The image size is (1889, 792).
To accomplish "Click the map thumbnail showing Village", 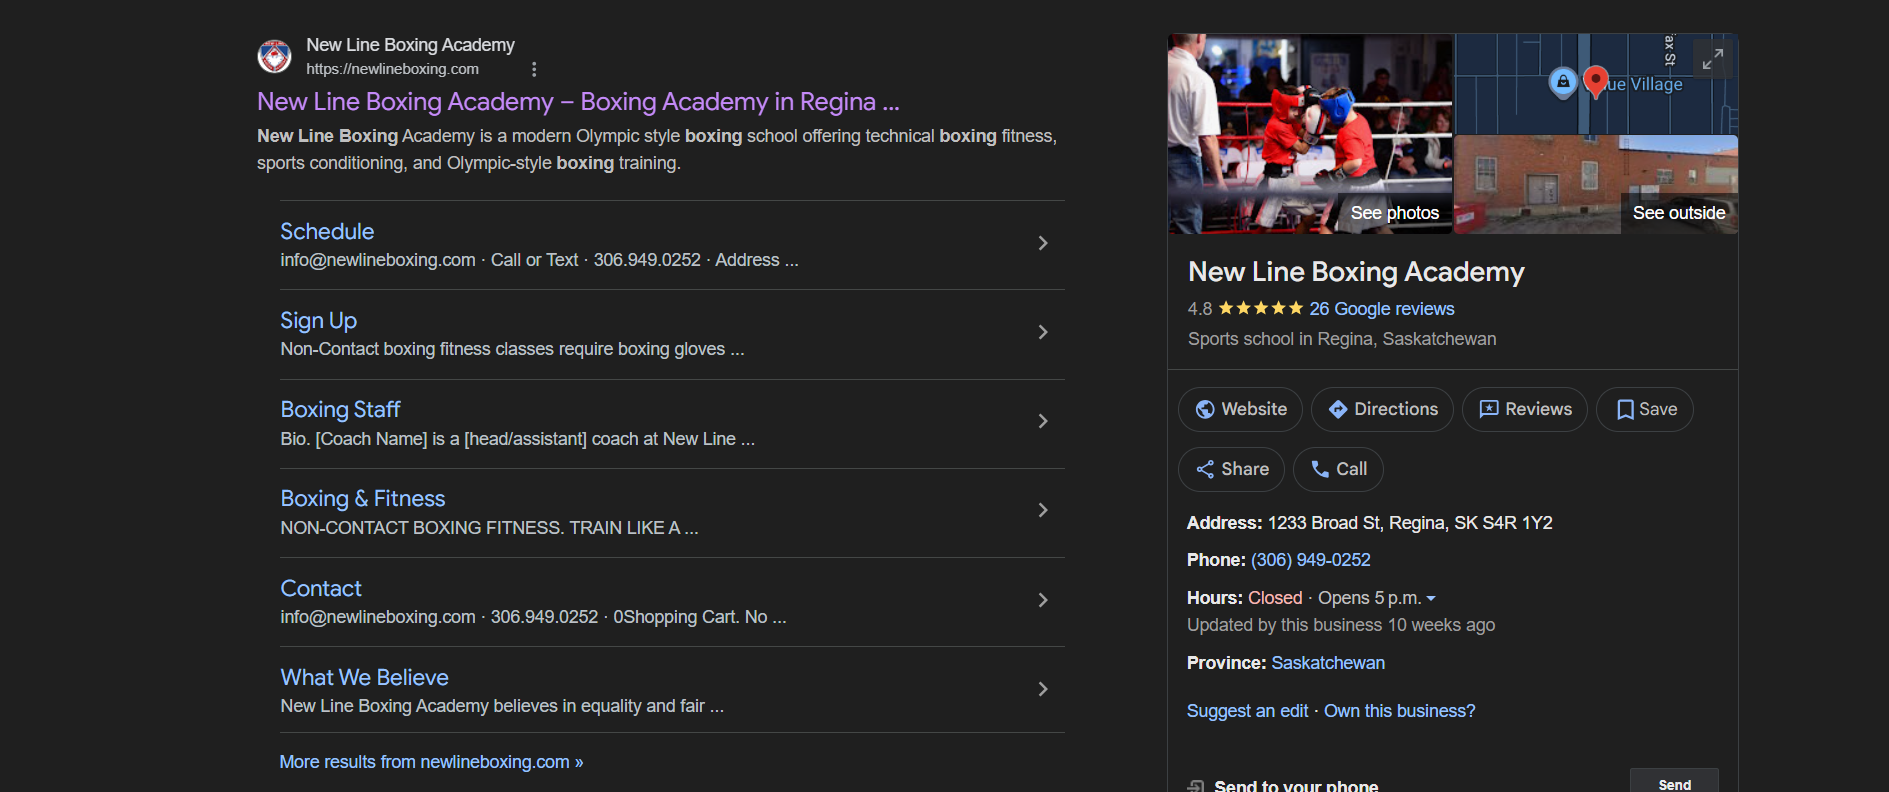I will click(x=1596, y=85).
